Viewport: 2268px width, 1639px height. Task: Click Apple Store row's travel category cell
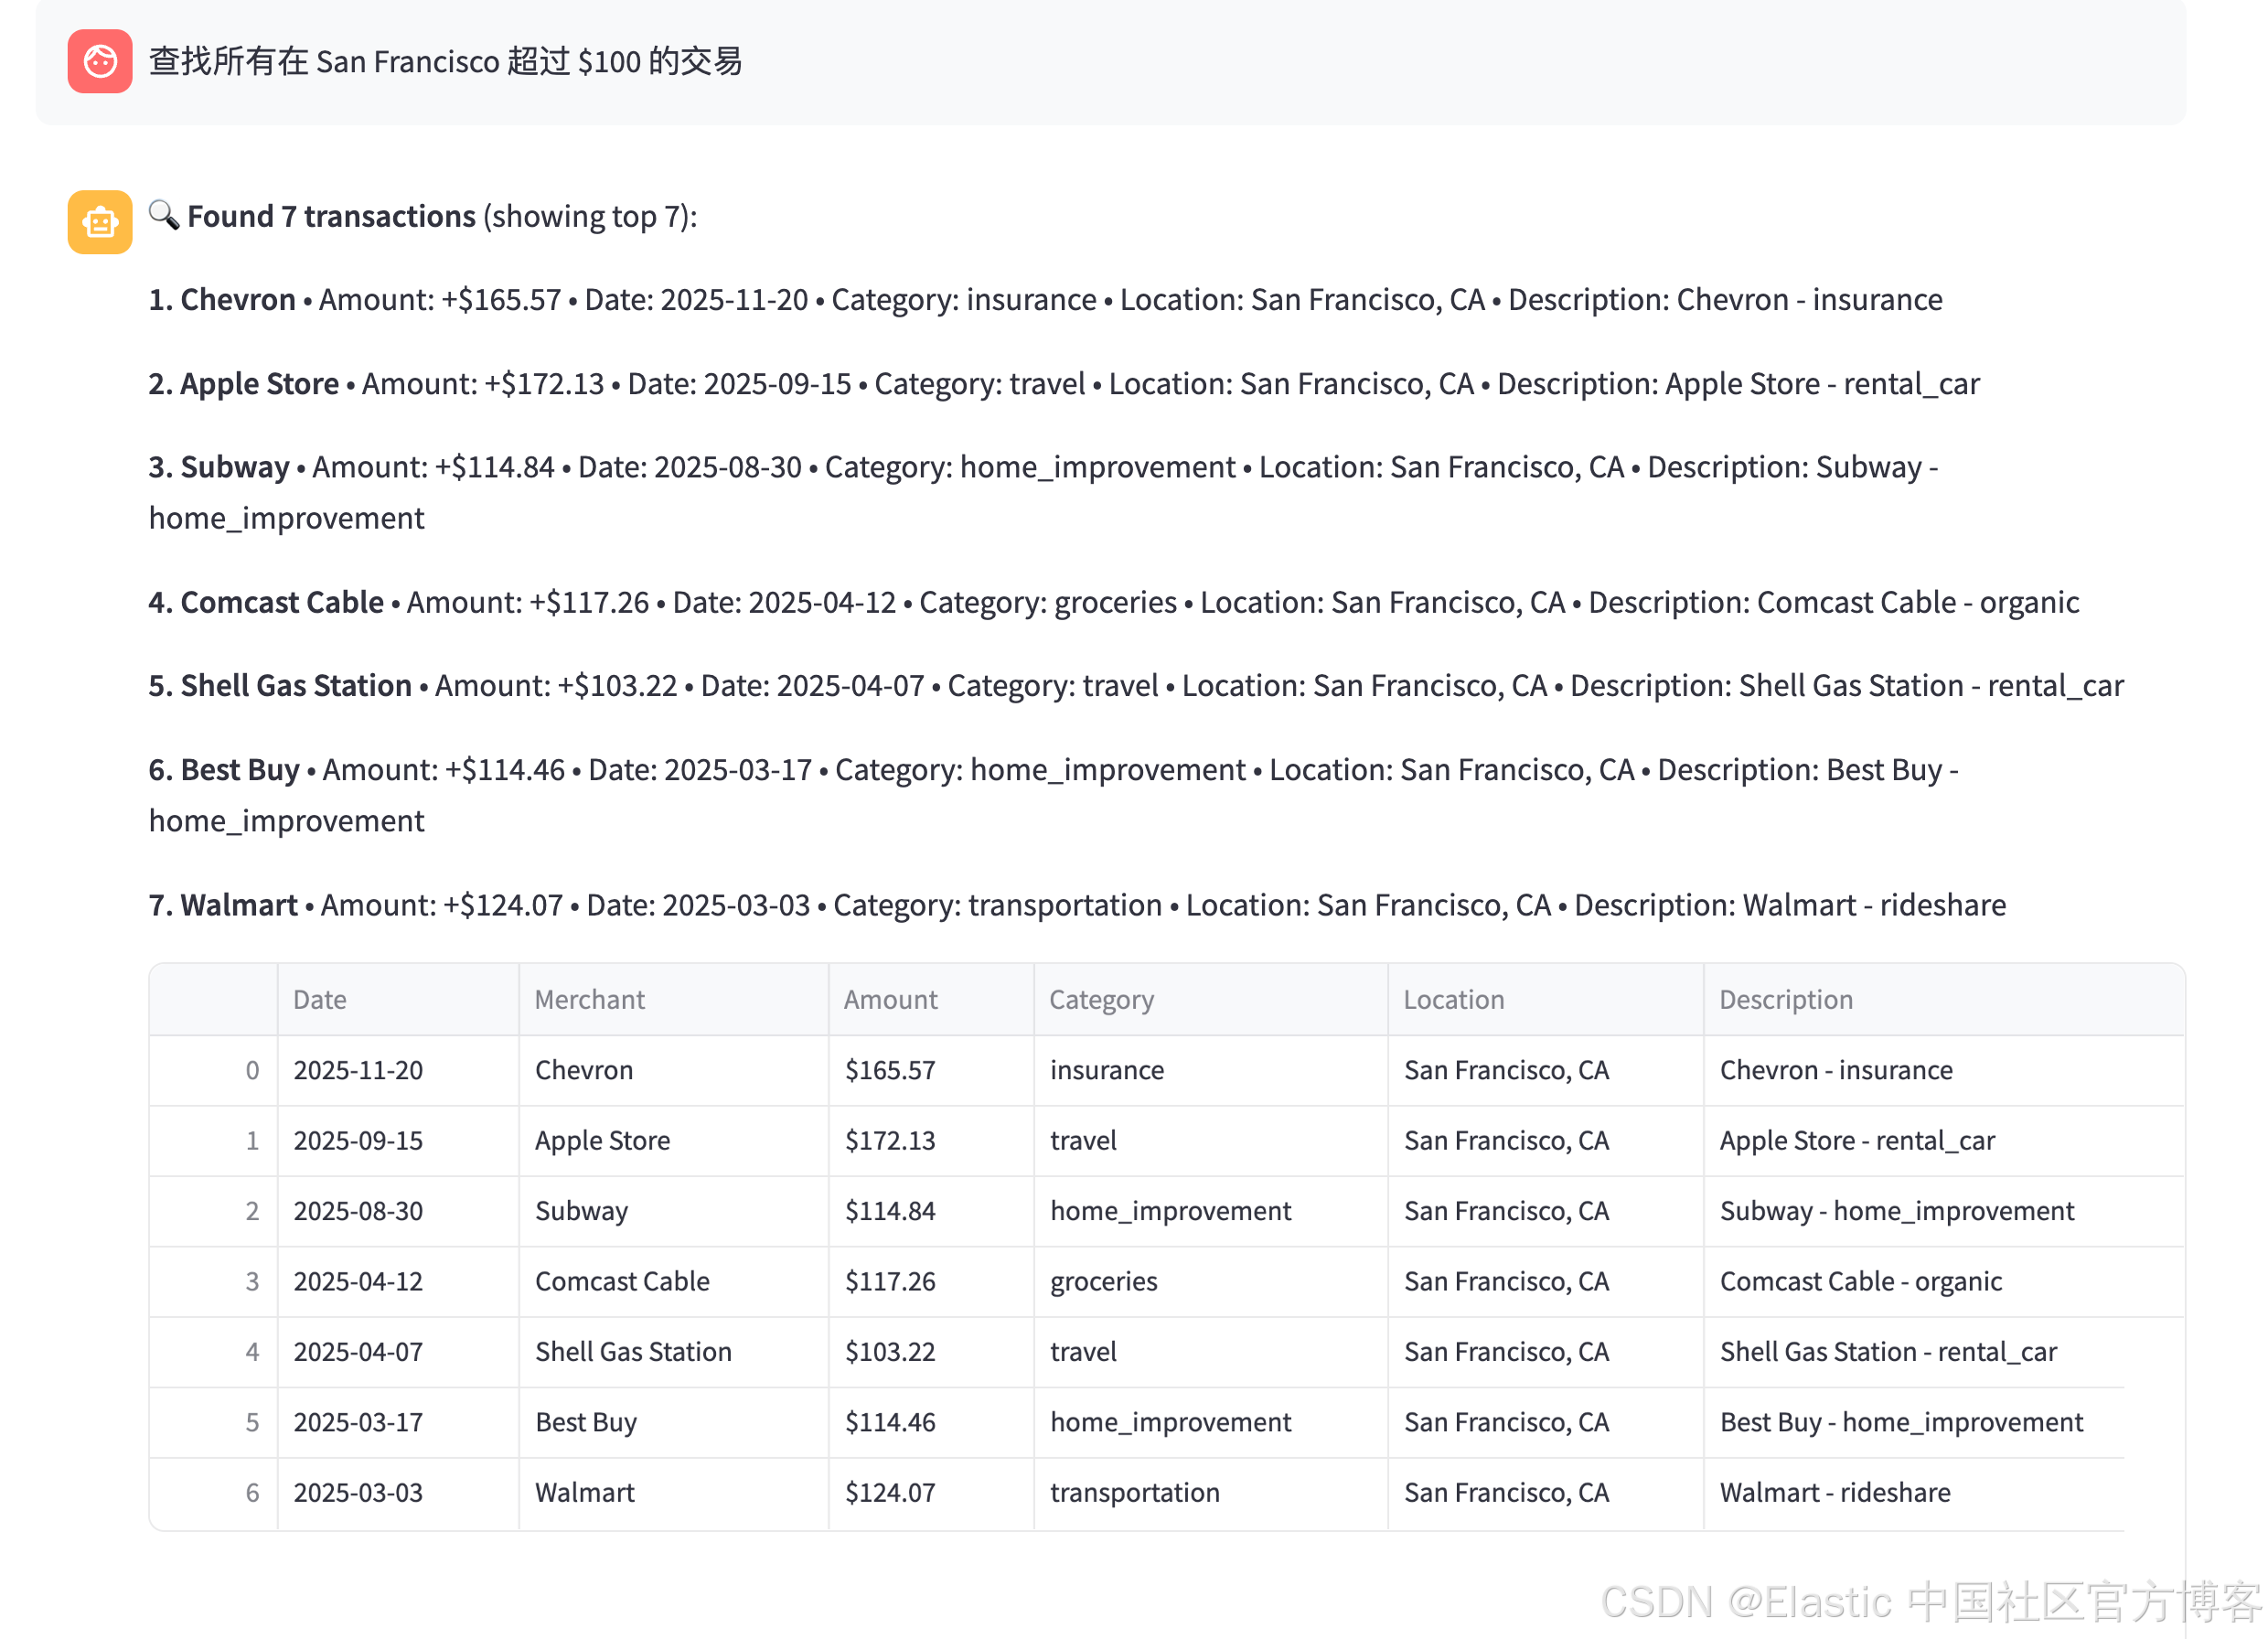click(x=1211, y=1141)
